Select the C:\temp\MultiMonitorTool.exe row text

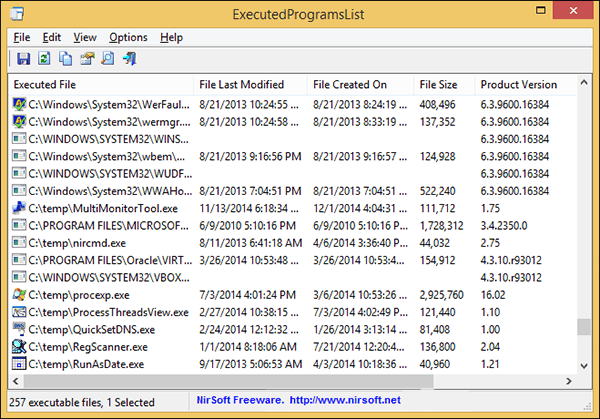point(103,209)
